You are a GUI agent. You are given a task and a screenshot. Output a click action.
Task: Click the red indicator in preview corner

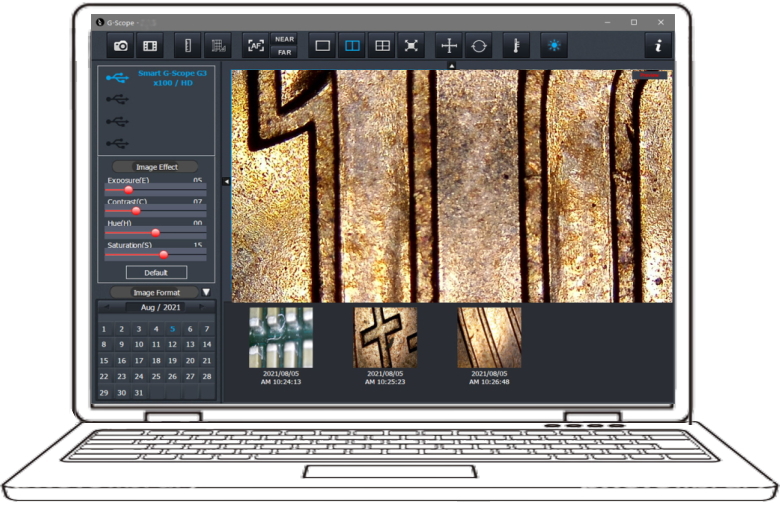pyautogui.click(x=650, y=75)
